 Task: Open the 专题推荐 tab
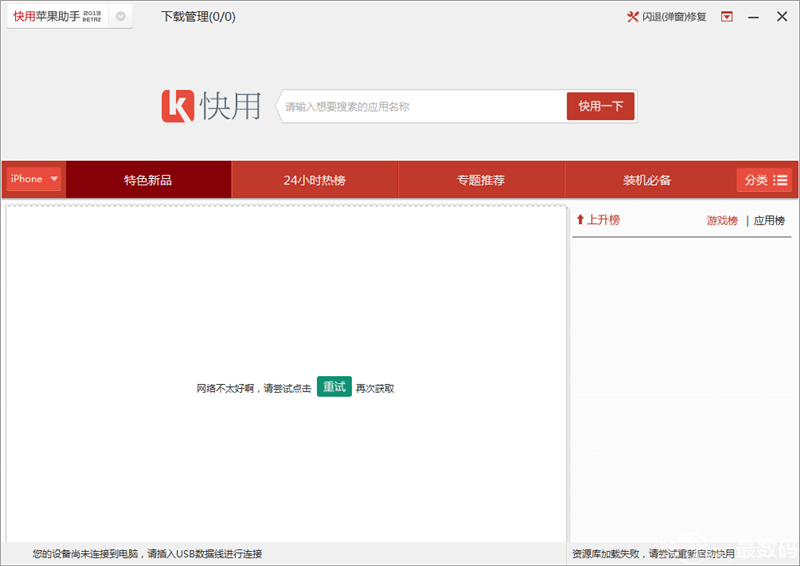coord(481,180)
